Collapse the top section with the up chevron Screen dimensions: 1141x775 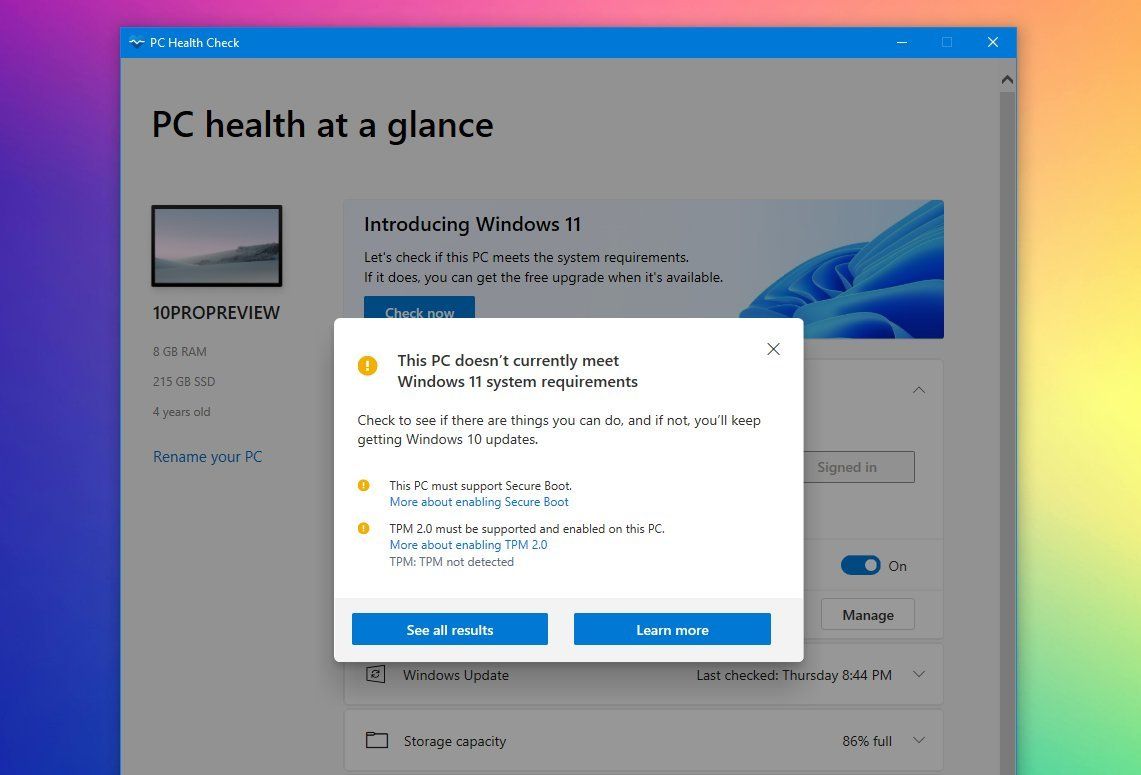click(918, 390)
